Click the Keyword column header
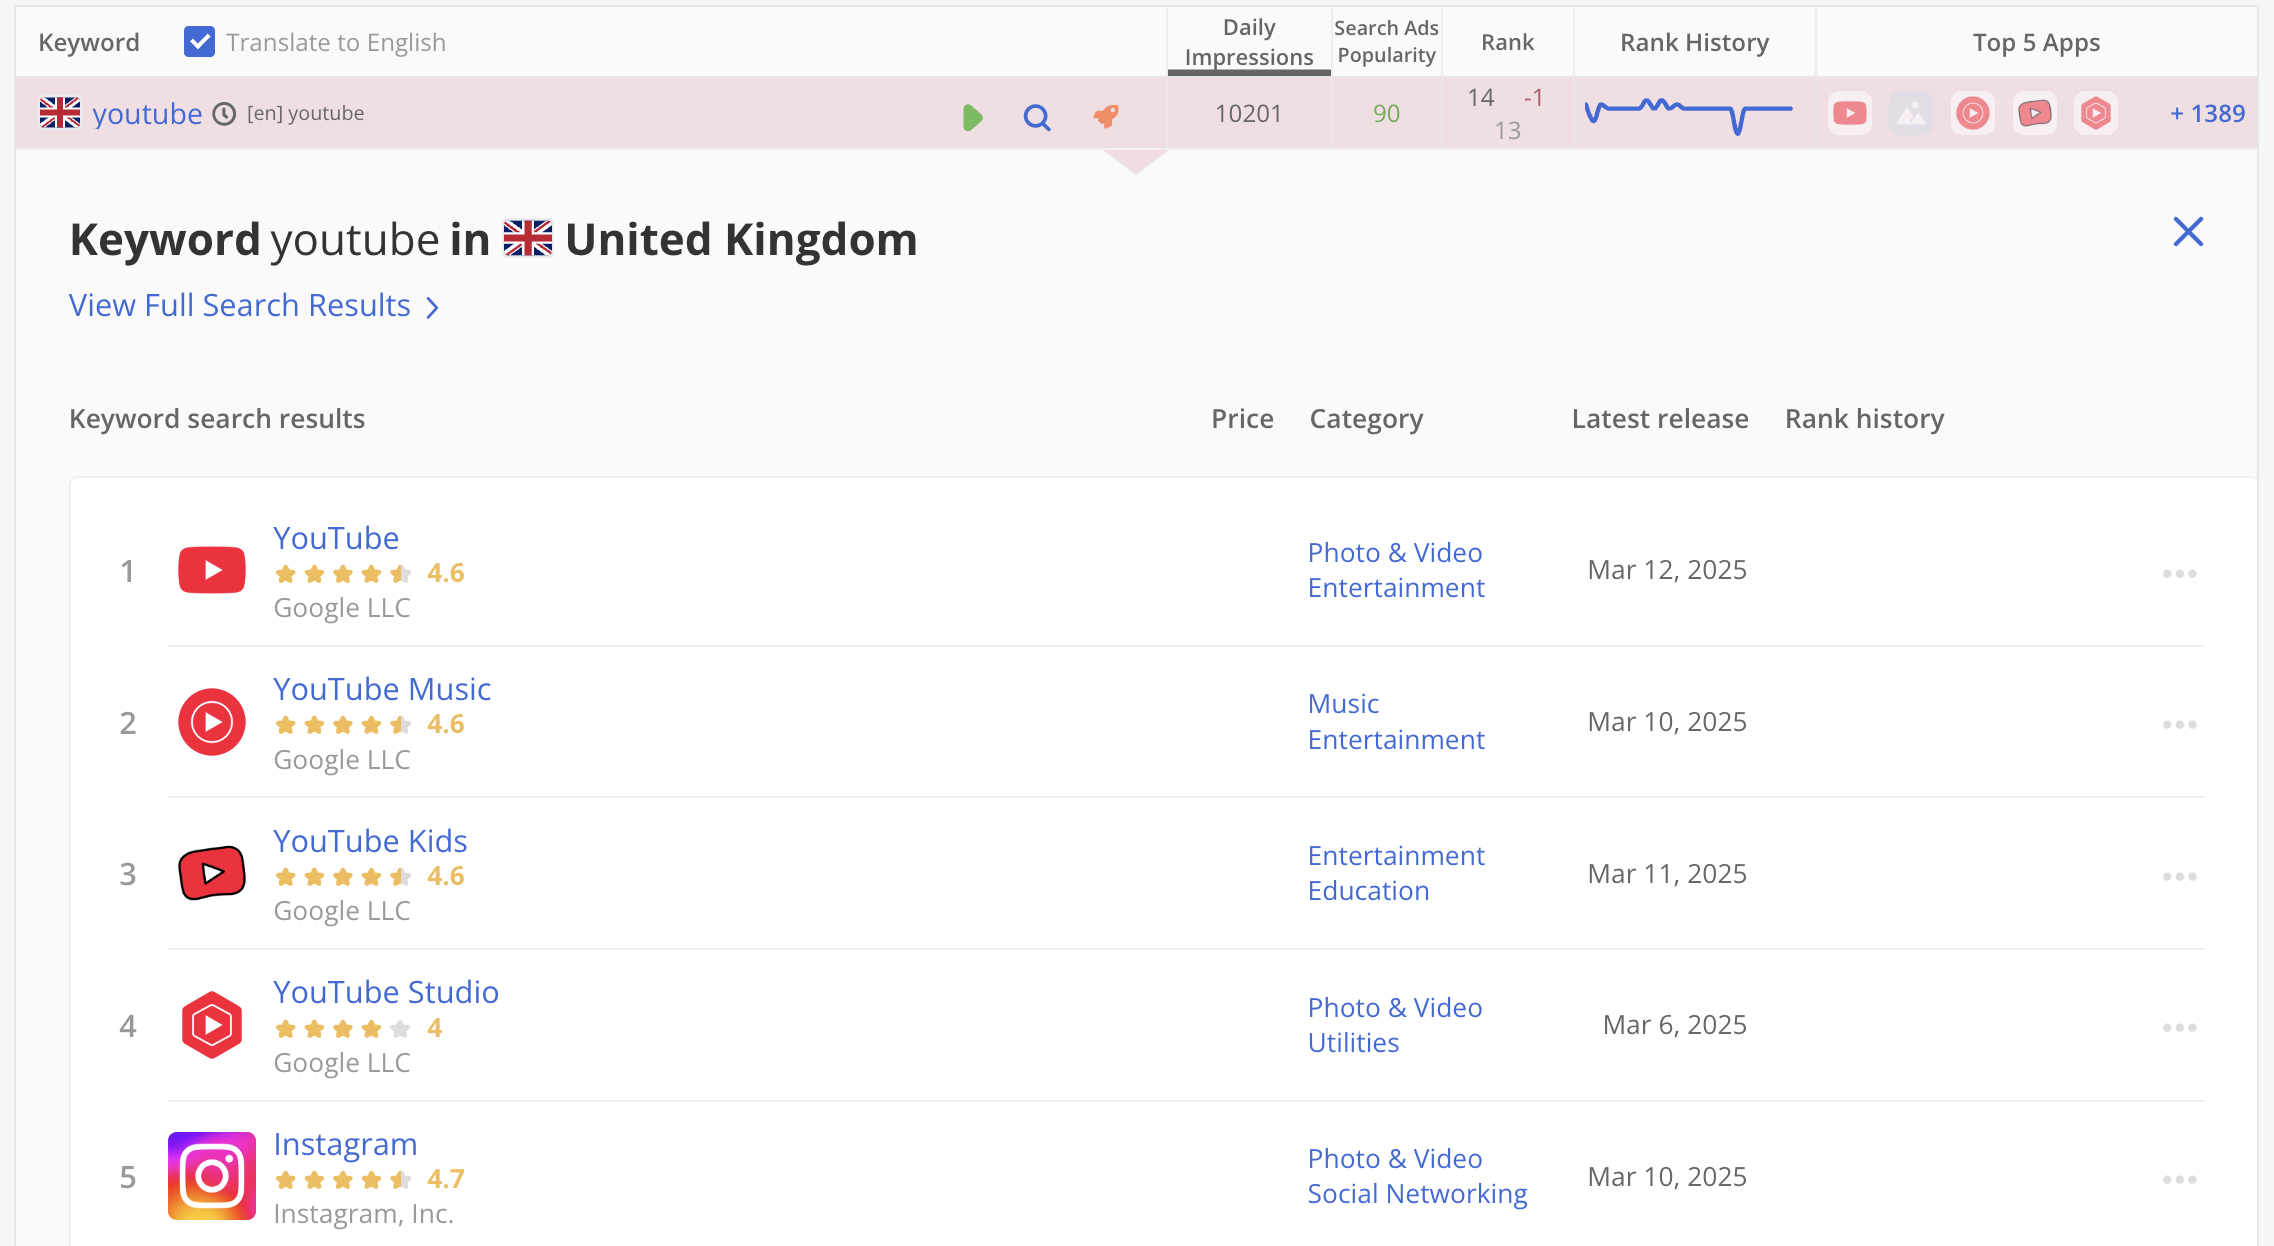The height and width of the screenshot is (1246, 2274). (x=89, y=42)
